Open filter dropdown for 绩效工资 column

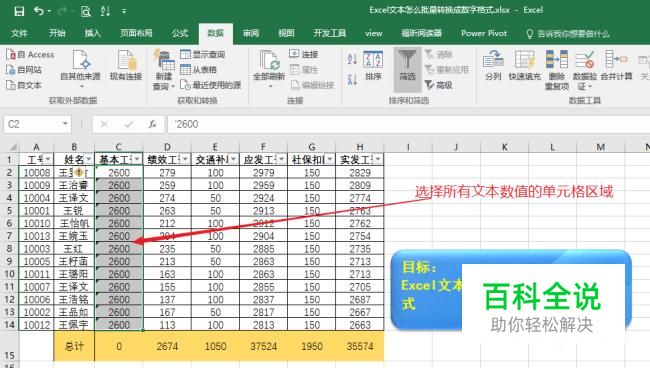point(185,159)
